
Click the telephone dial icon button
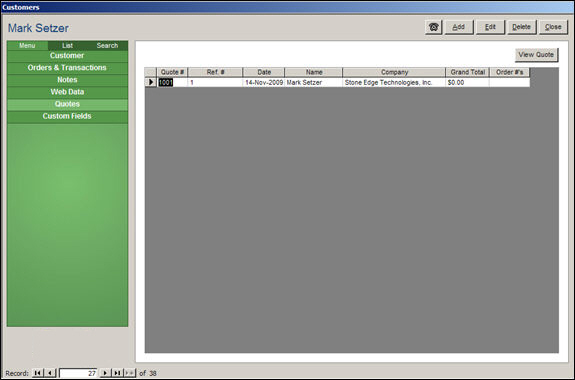[x=433, y=27]
